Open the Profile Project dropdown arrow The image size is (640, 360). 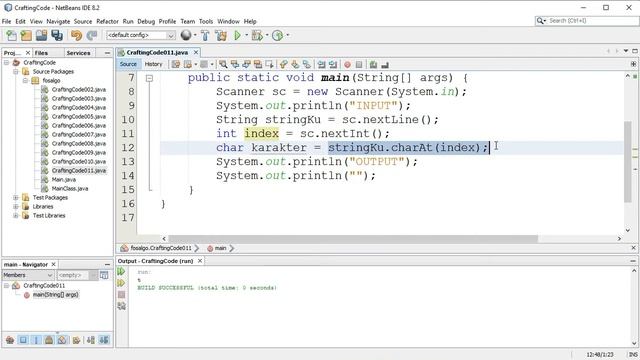pyautogui.click(x=288, y=35)
